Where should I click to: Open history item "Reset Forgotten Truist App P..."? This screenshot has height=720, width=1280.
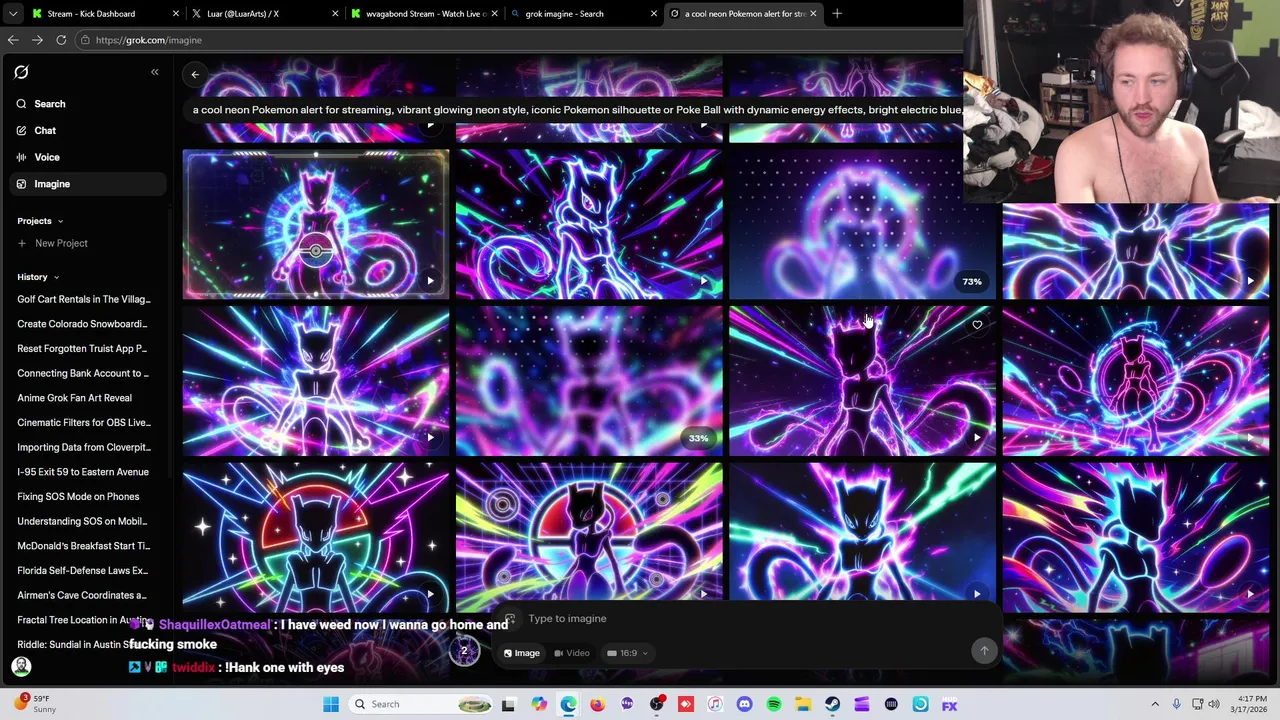[82, 349]
